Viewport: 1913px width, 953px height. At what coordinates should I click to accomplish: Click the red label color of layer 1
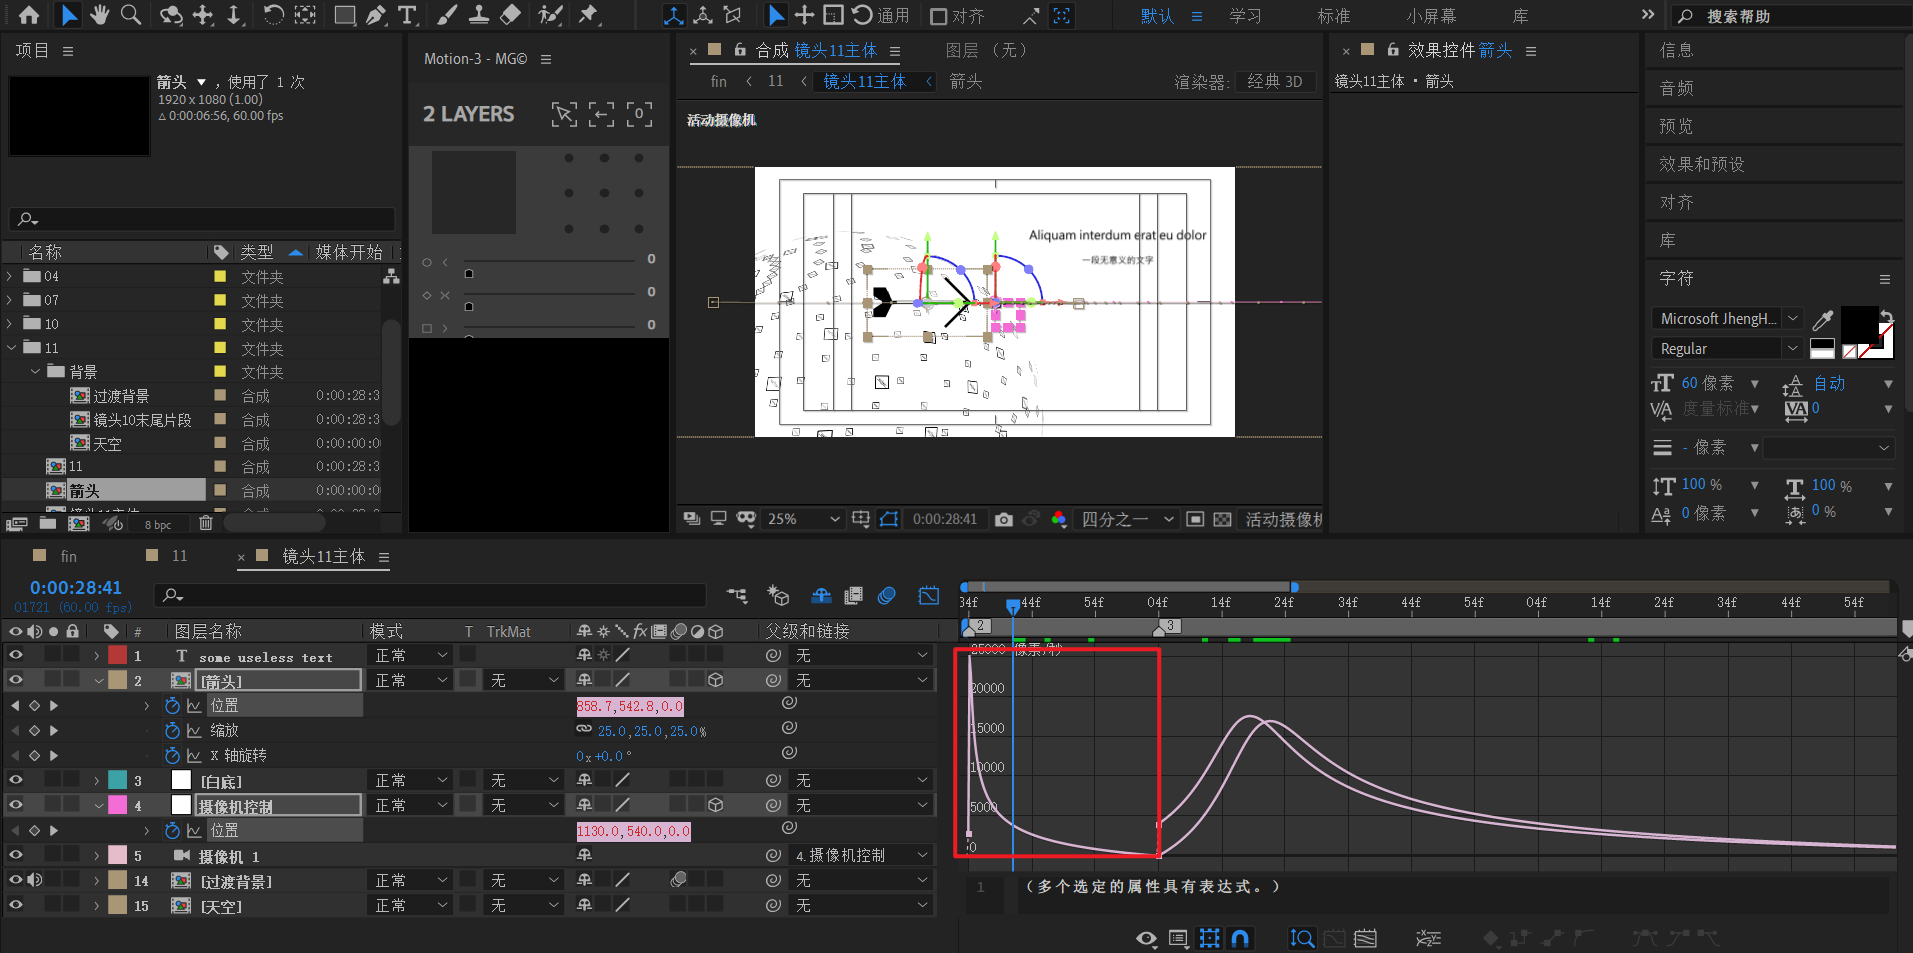(x=118, y=655)
